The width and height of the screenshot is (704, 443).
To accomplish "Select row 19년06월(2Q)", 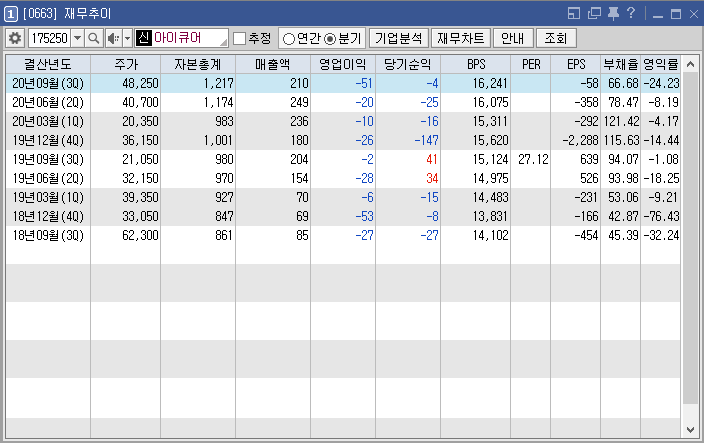I will [343, 179].
